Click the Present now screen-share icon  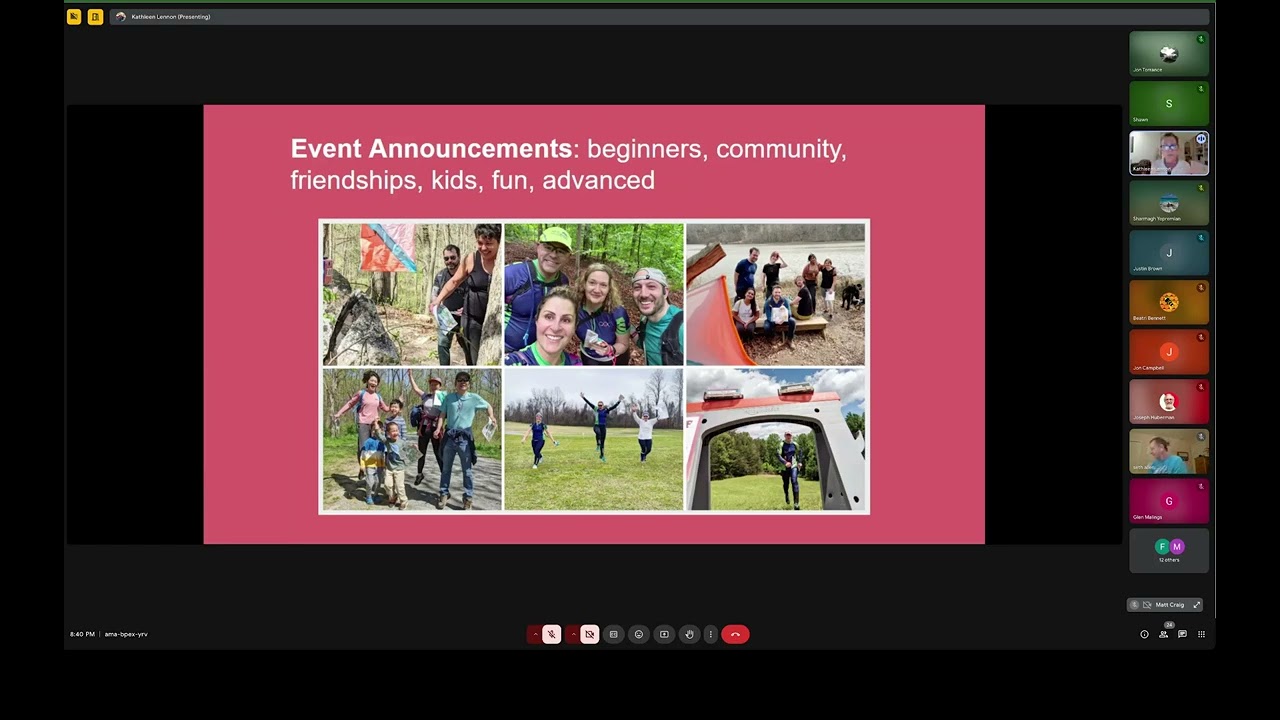(664, 634)
